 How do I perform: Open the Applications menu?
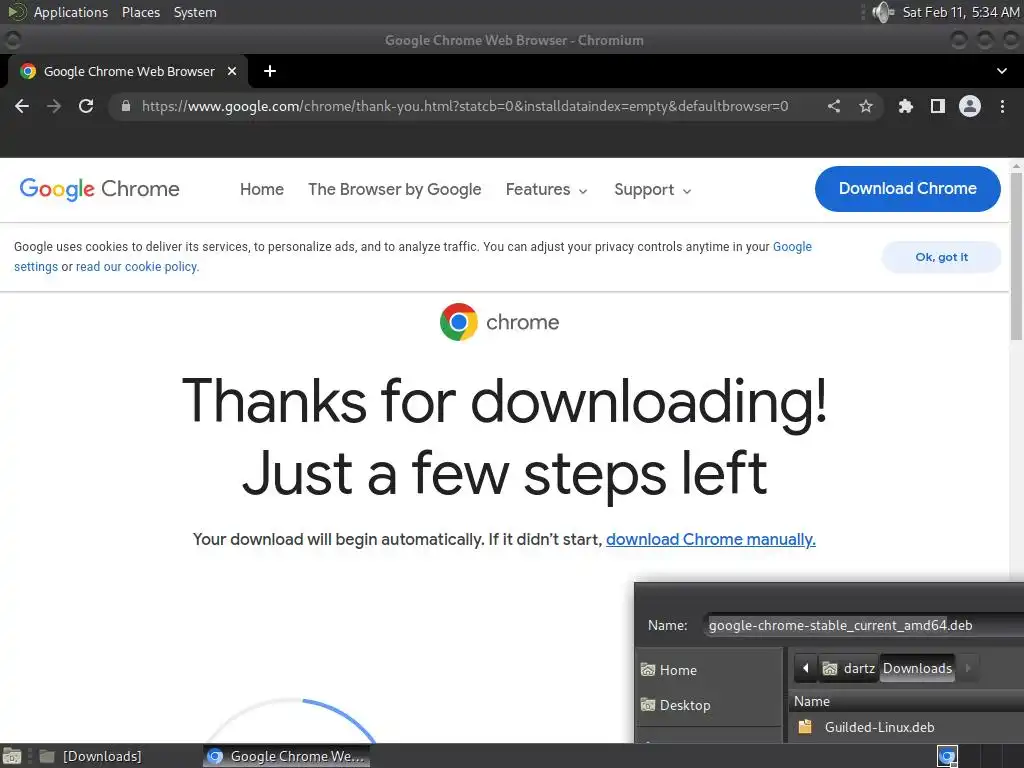coord(71,12)
